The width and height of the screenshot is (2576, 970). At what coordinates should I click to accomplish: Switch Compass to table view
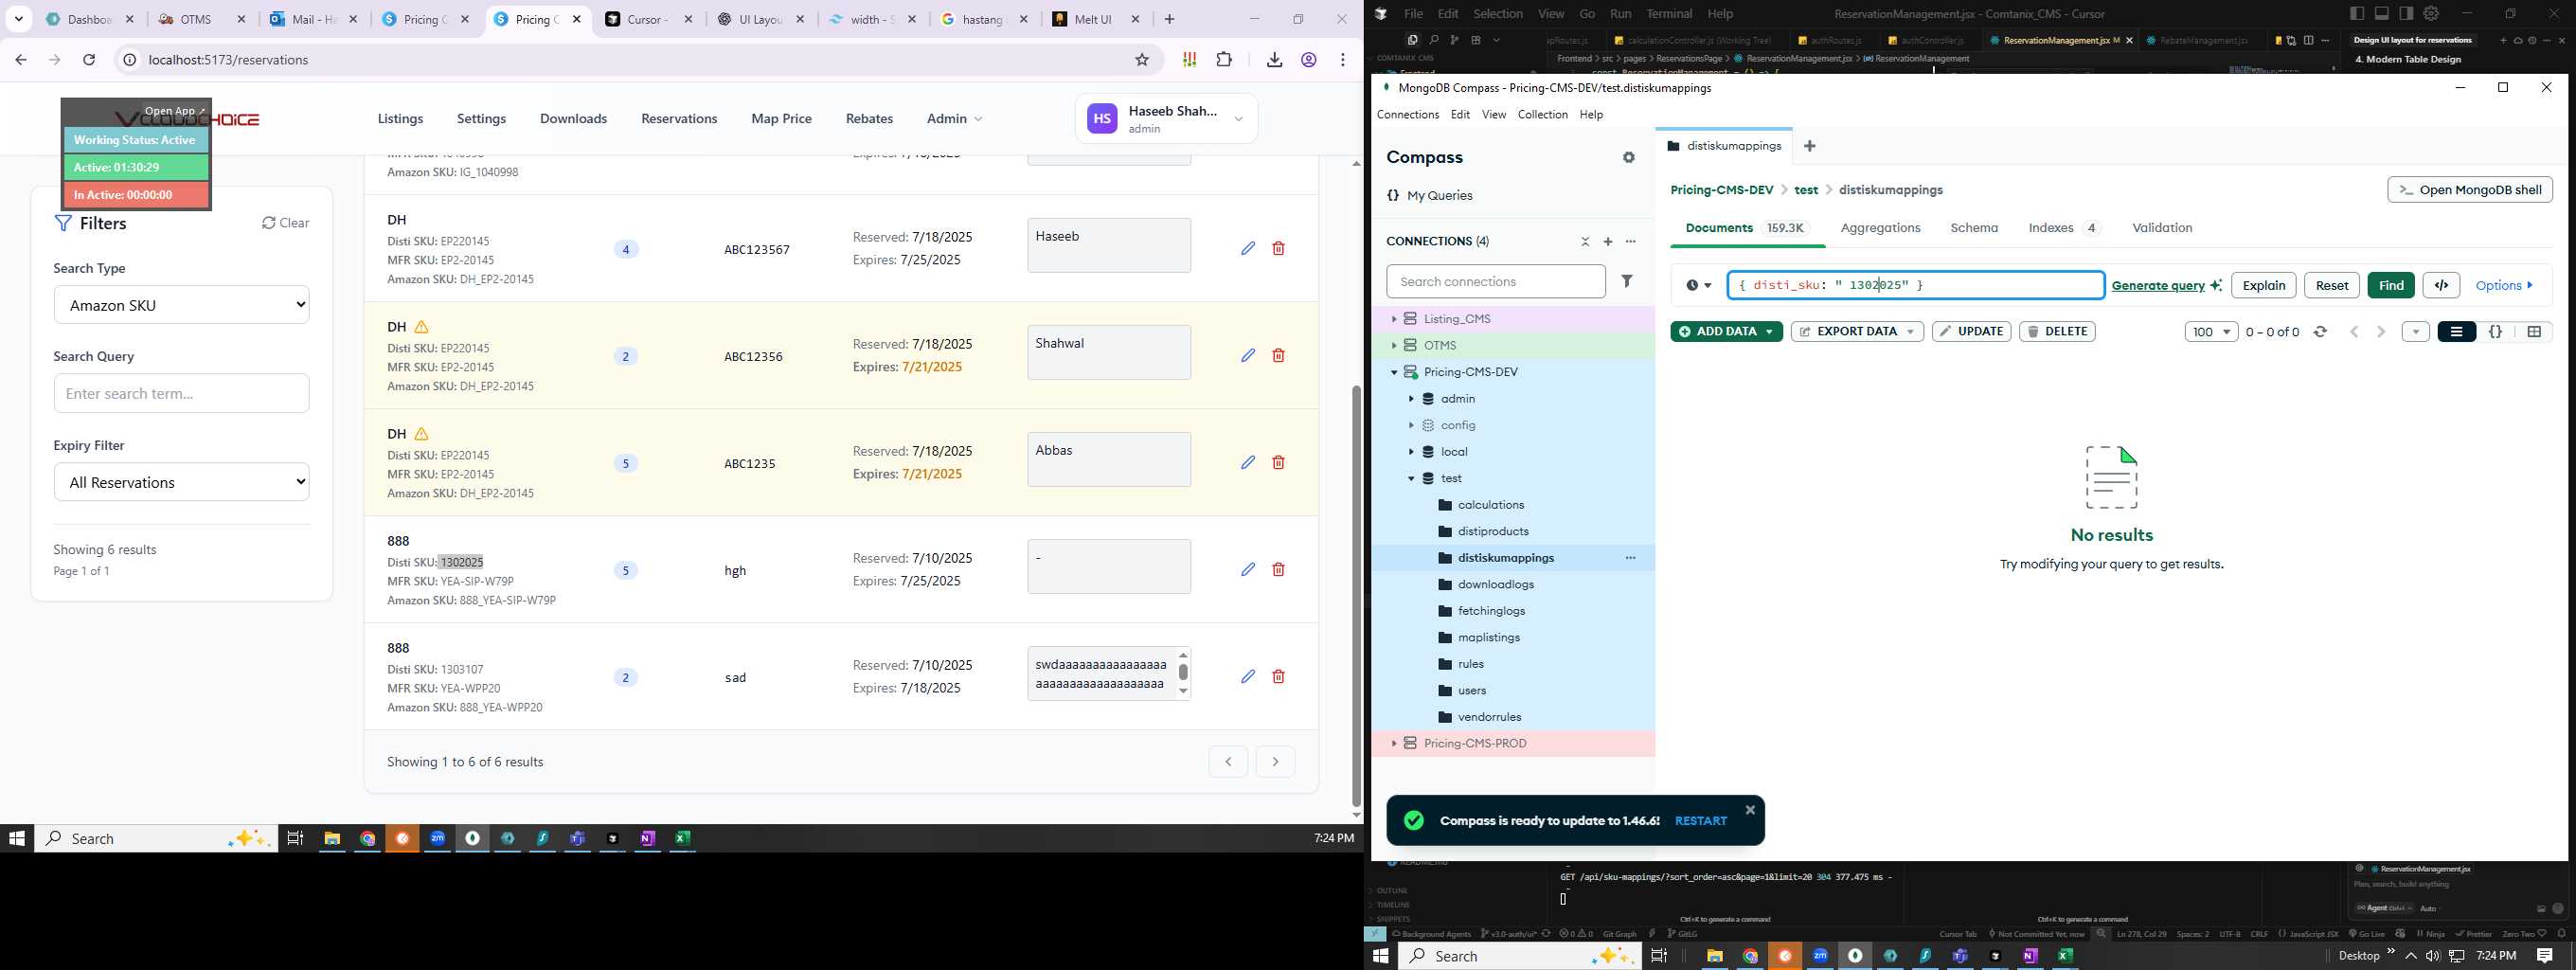pyautogui.click(x=2534, y=332)
